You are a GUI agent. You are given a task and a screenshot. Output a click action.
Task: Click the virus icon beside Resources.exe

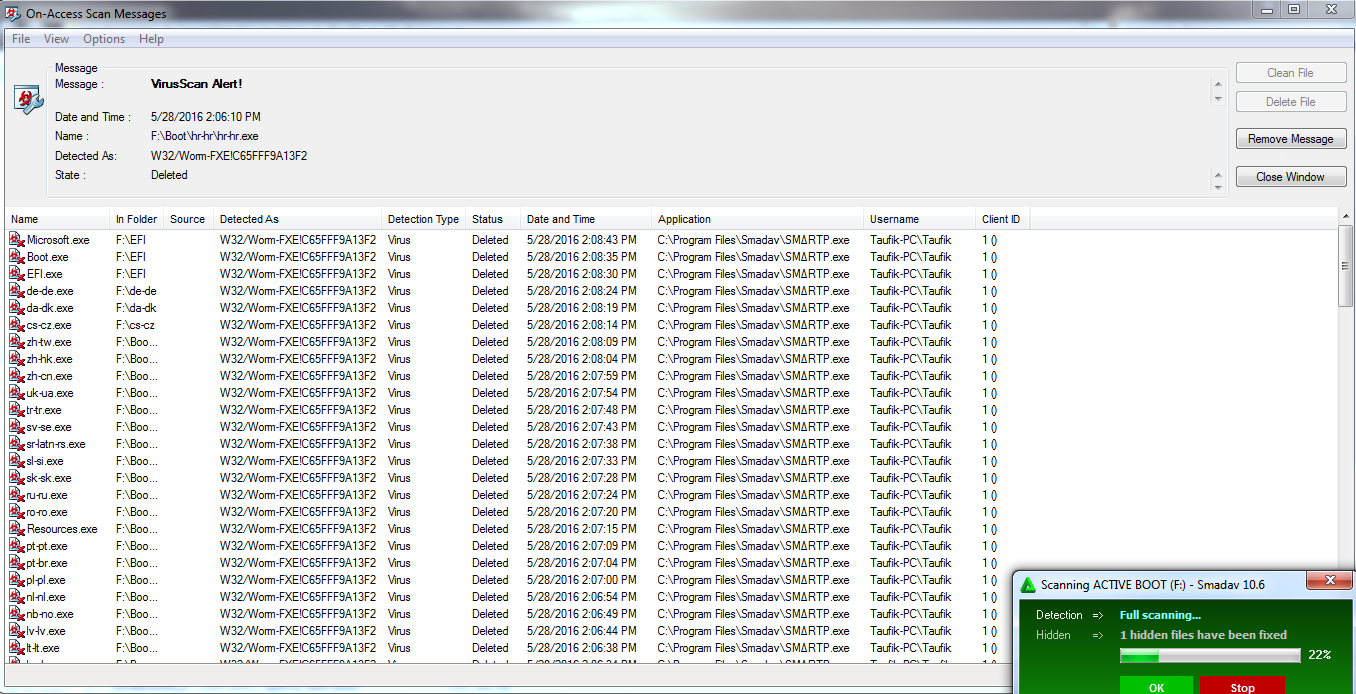coord(16,528)
